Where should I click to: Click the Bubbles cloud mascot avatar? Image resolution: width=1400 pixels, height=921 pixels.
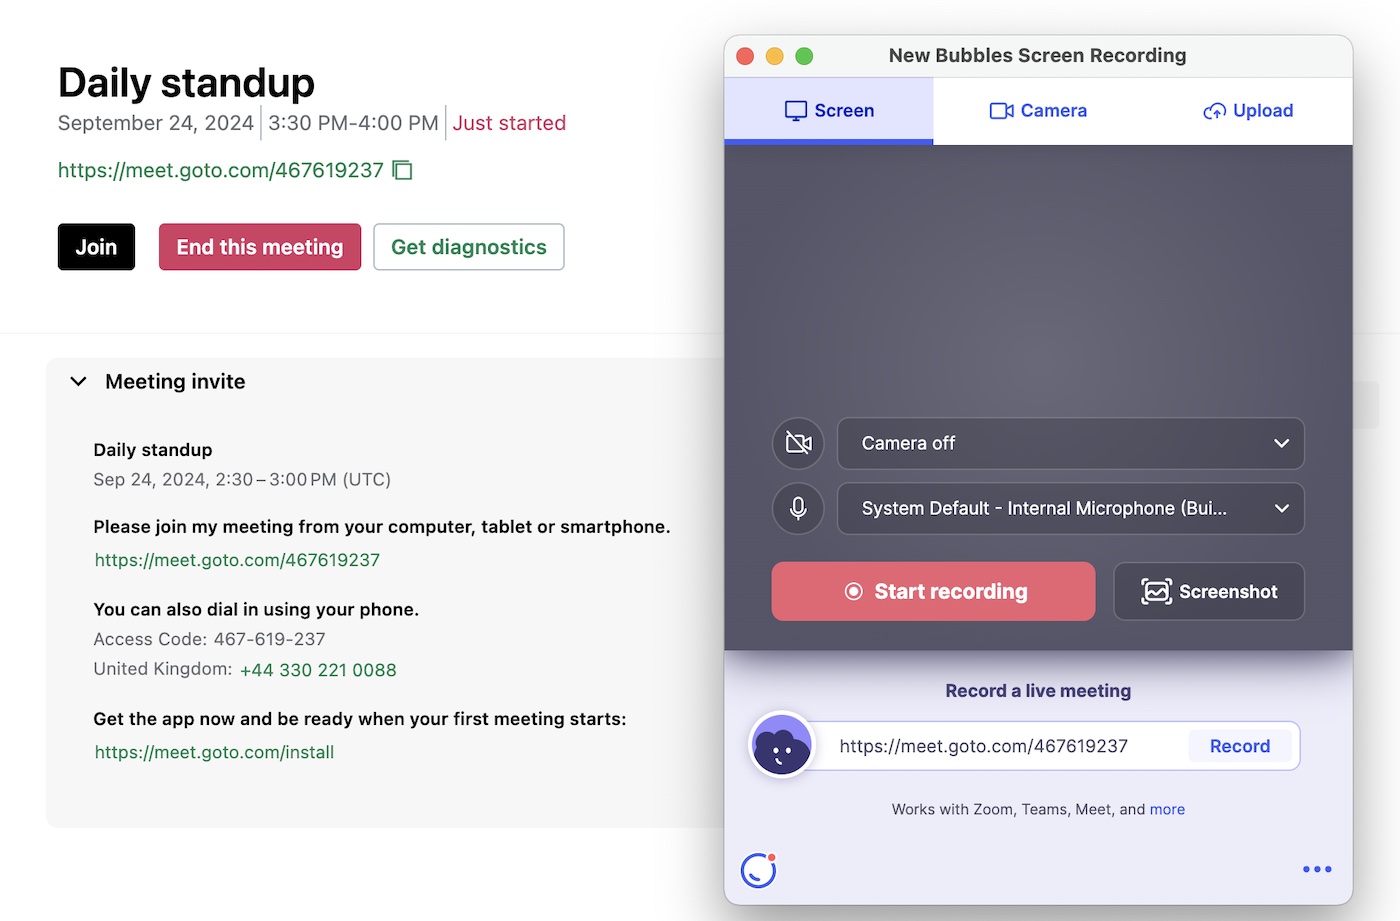coord(782,745)
